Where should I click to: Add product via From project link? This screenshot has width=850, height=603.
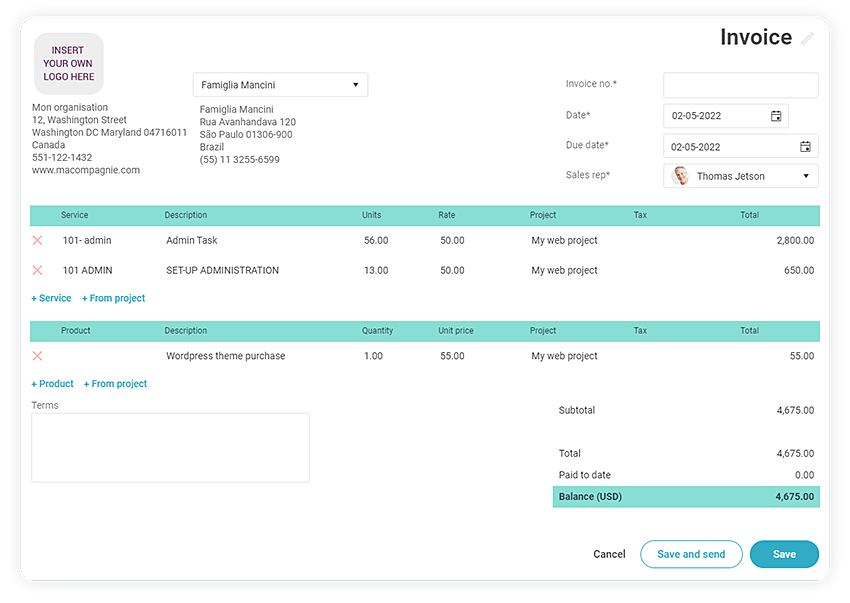[x=116, y=384]
